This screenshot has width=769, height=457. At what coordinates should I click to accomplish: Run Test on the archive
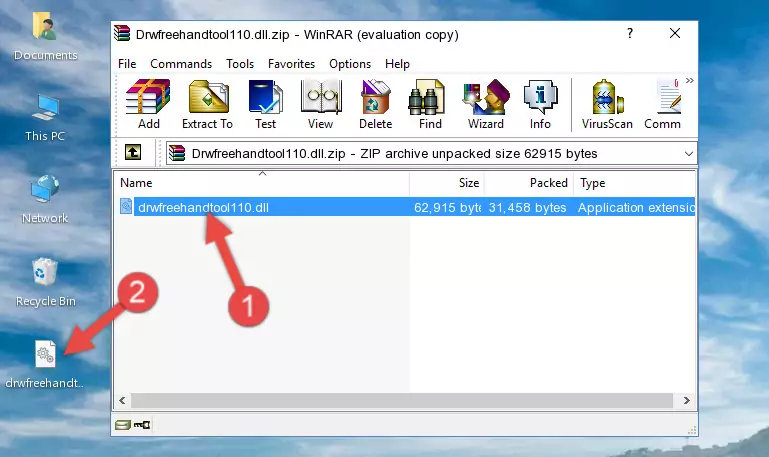tap(265, 104)
